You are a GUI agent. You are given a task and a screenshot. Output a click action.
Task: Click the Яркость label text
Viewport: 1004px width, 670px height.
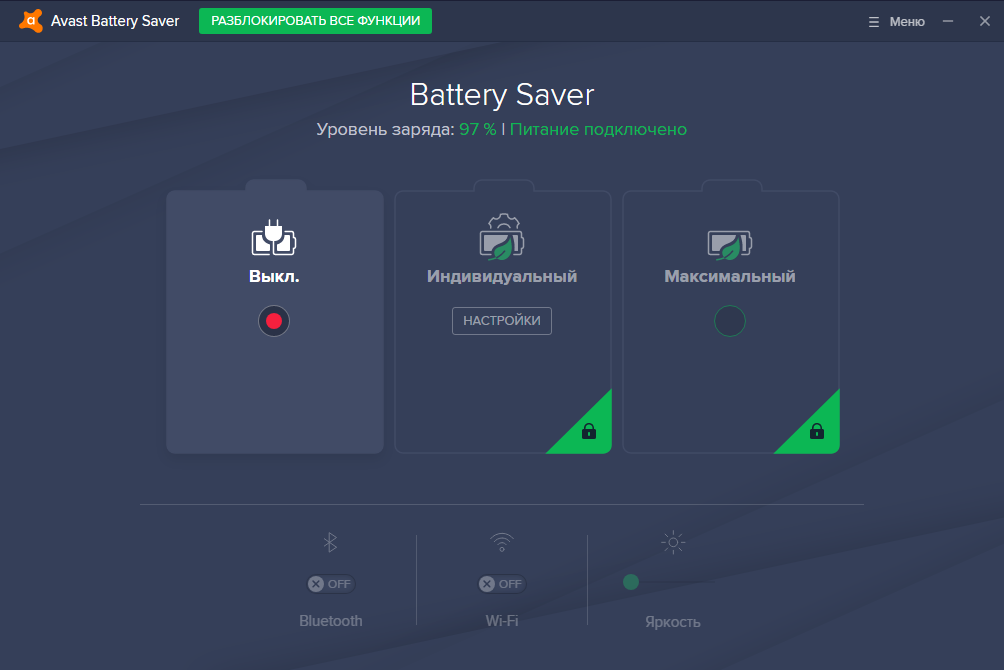tap(673, 623)
